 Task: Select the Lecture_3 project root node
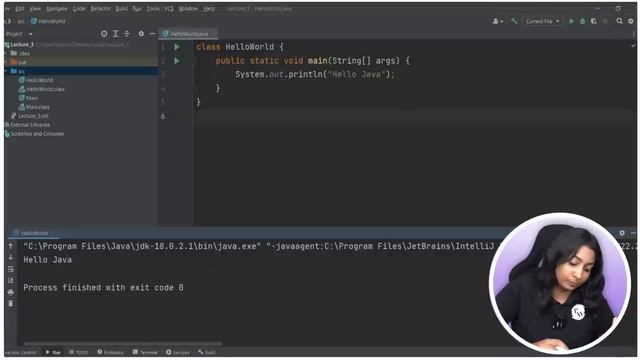22,44
